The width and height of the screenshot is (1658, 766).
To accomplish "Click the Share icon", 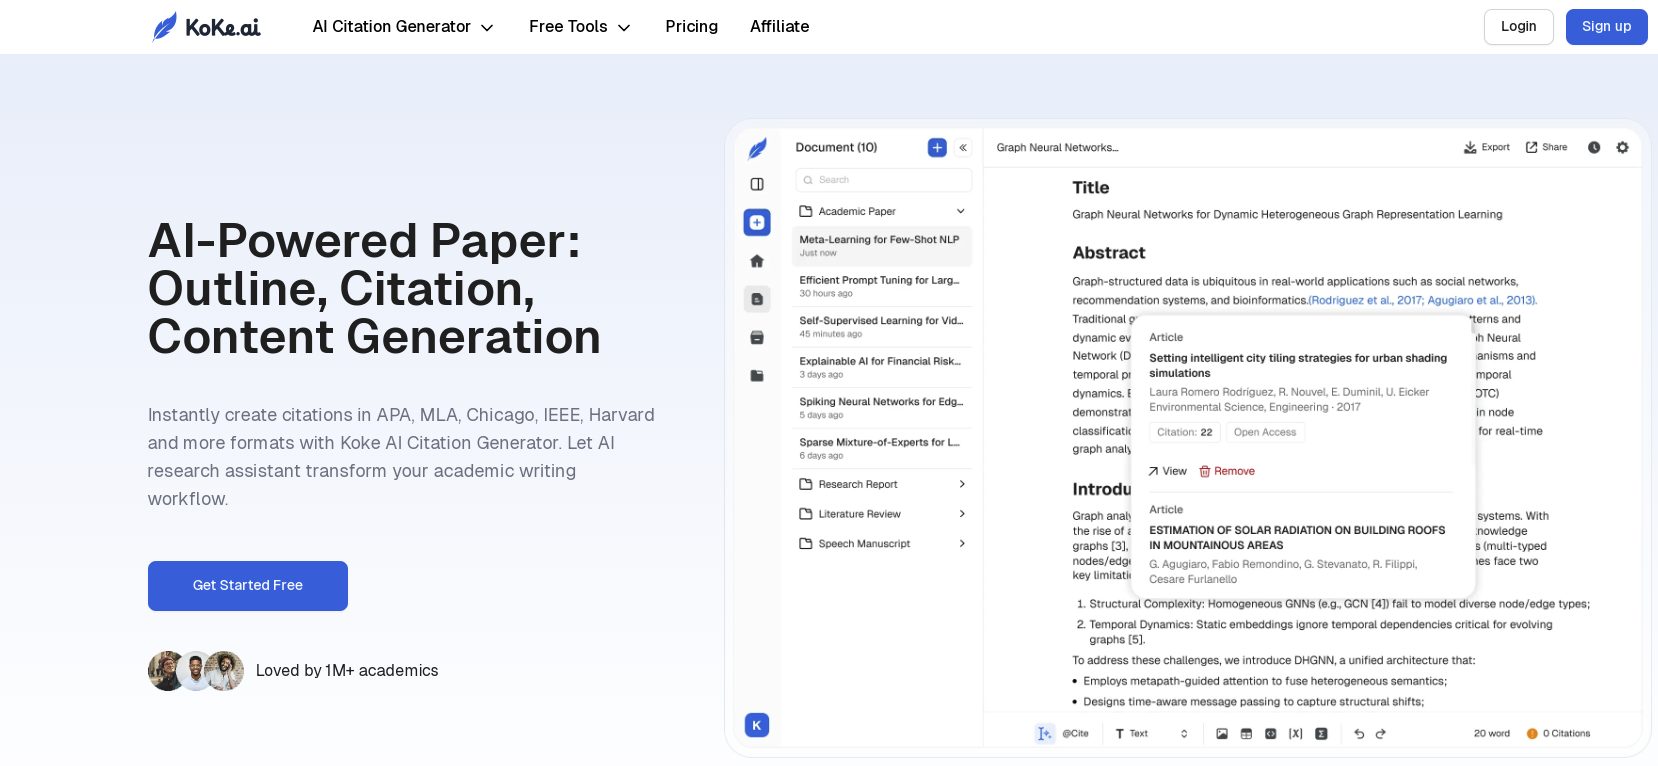I will (x=1531, y=147).
